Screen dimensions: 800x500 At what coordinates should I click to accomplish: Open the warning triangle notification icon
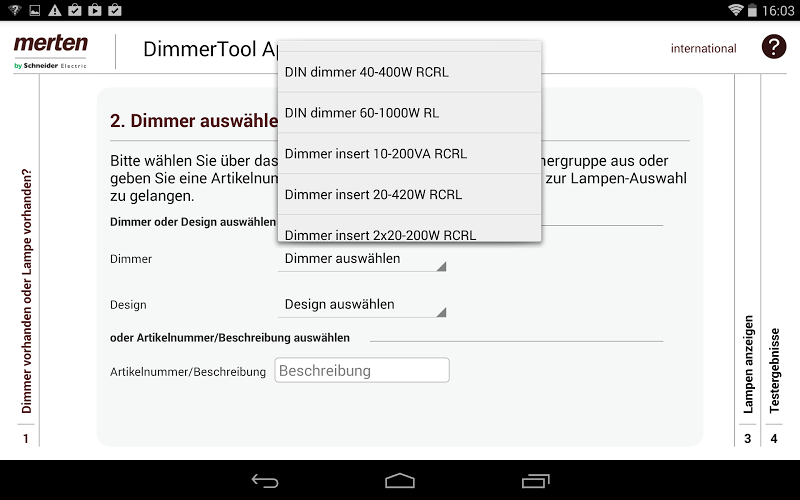pos(55,10)
